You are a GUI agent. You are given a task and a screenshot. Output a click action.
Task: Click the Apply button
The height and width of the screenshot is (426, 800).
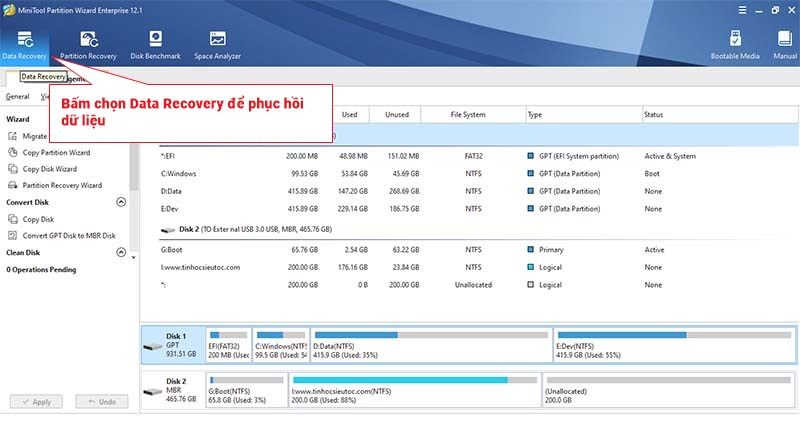pos(36,402)
